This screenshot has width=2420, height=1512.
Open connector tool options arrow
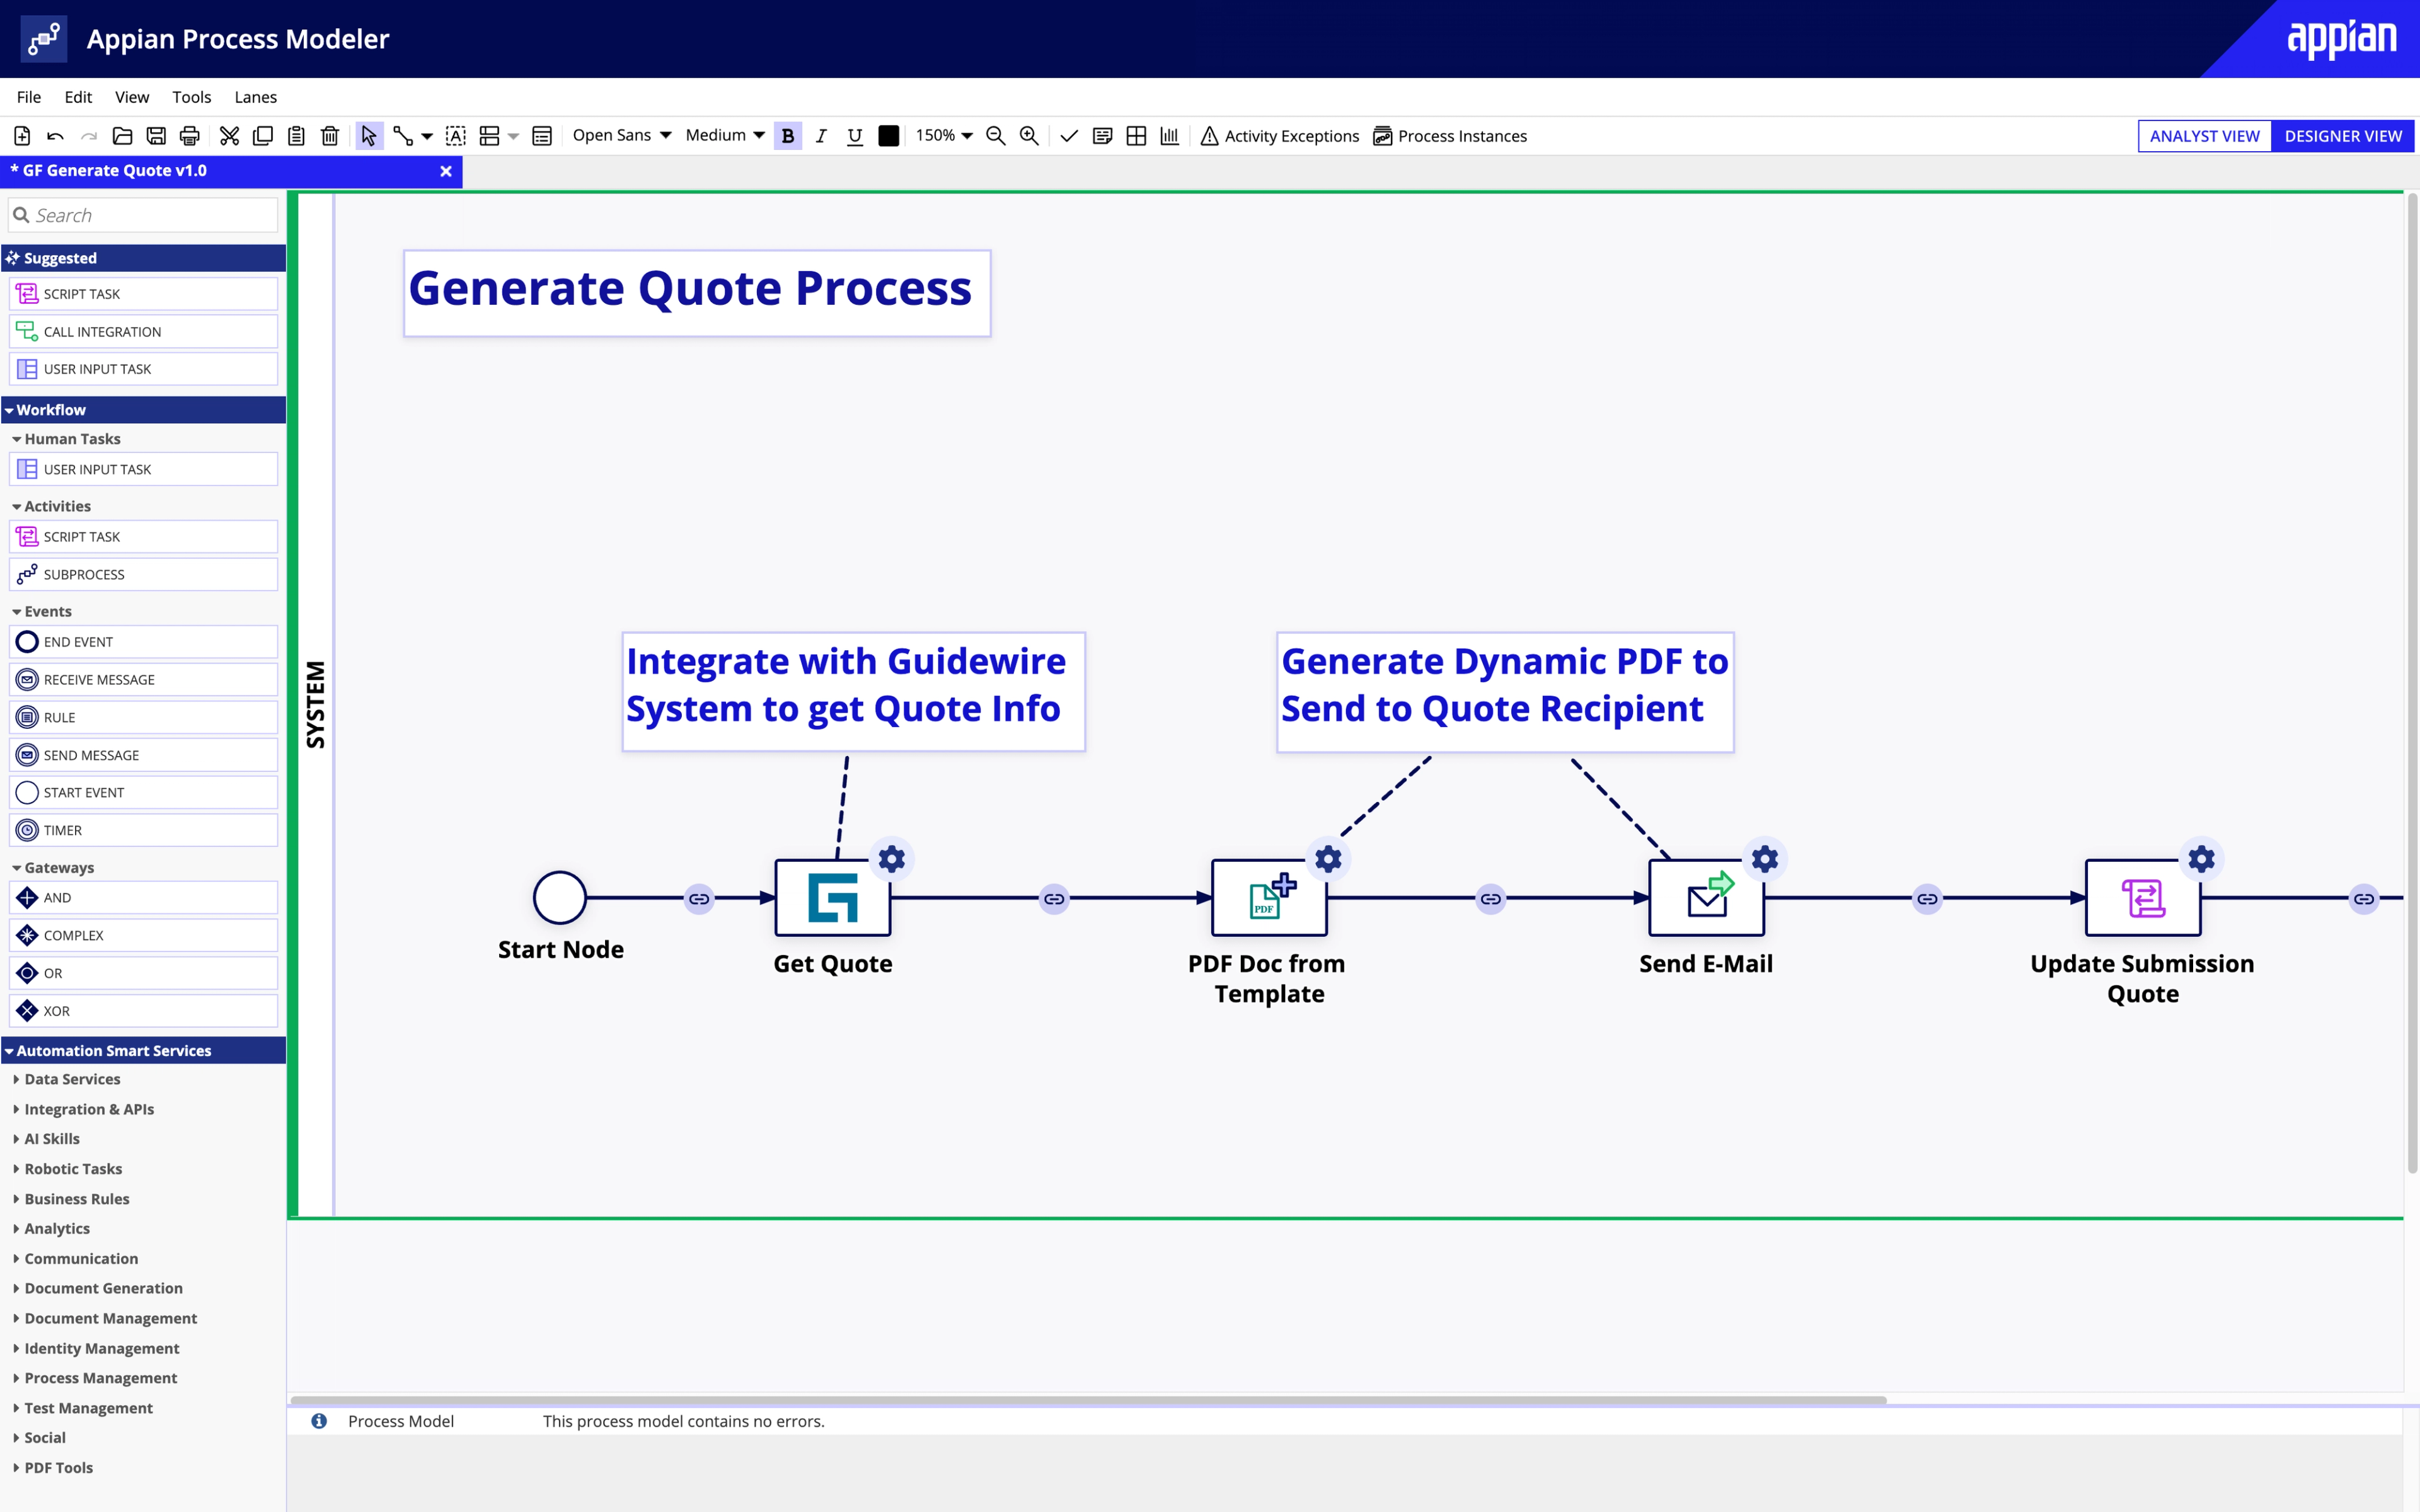(427, 136)
